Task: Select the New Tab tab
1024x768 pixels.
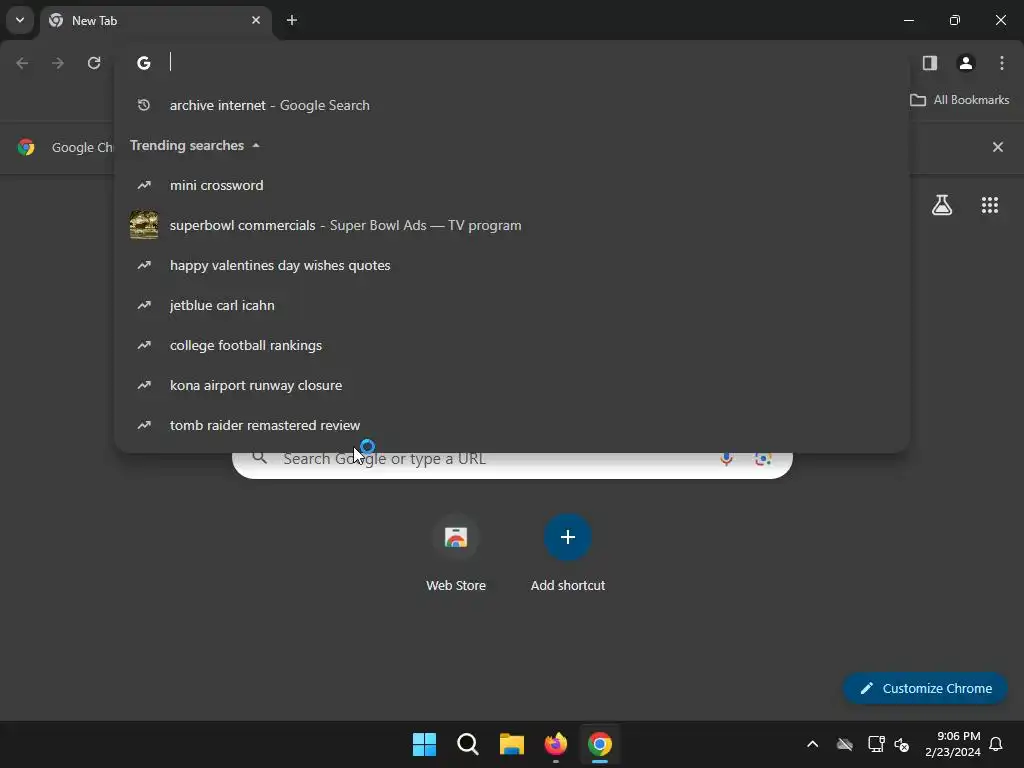Action: click(155, 20)
